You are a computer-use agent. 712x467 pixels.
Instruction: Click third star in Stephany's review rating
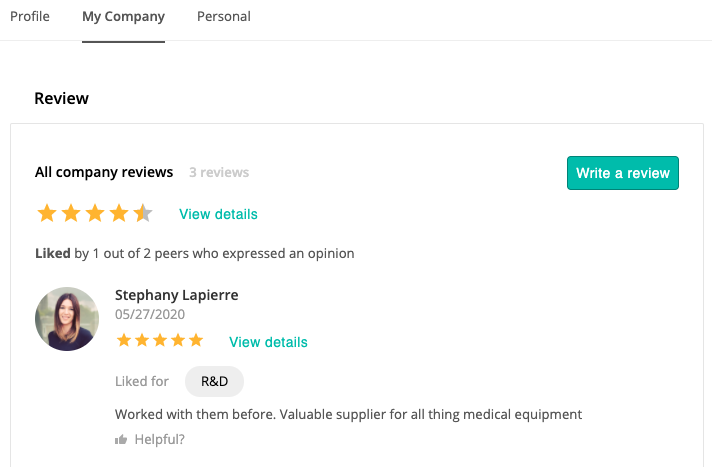tap(160, 341)
